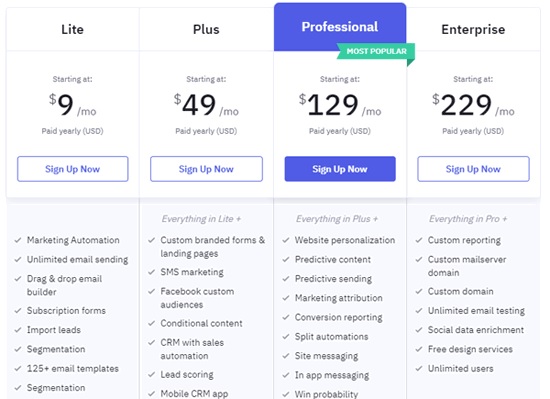
Task: Select the Professional plan header
Action: click(340, 27)
